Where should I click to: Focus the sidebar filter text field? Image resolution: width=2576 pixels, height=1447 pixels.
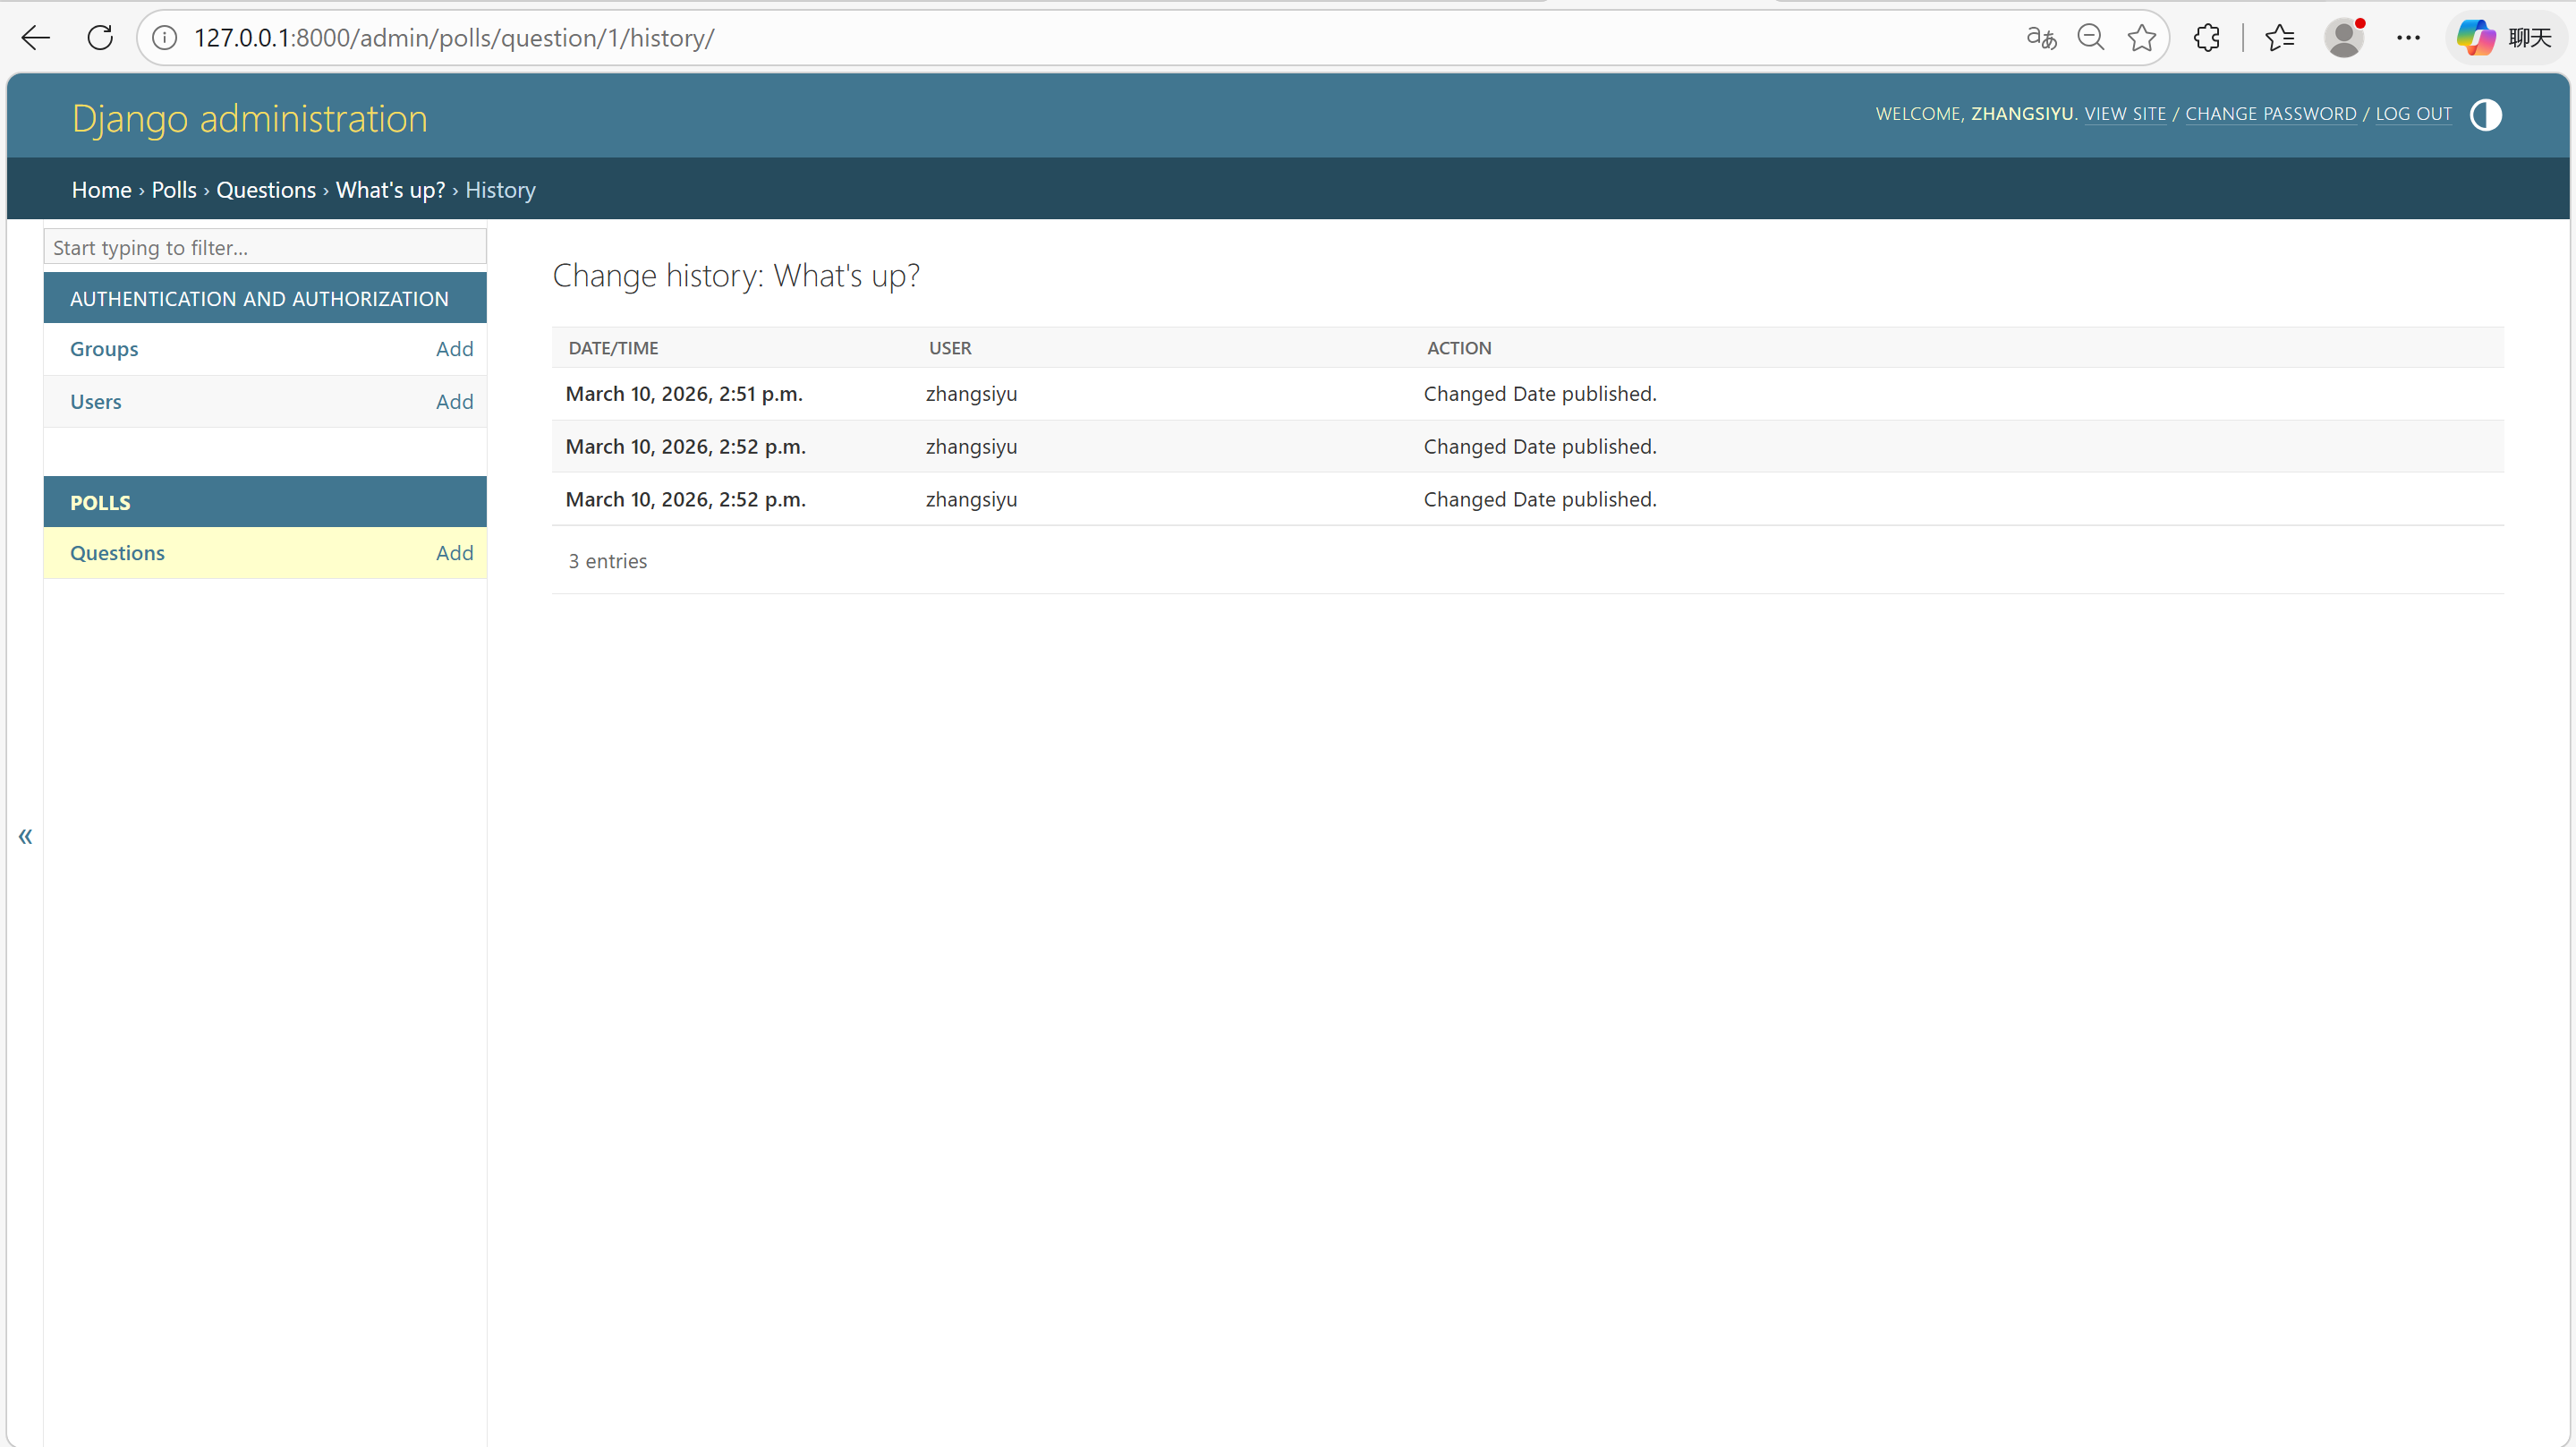(x=265, y=247)
